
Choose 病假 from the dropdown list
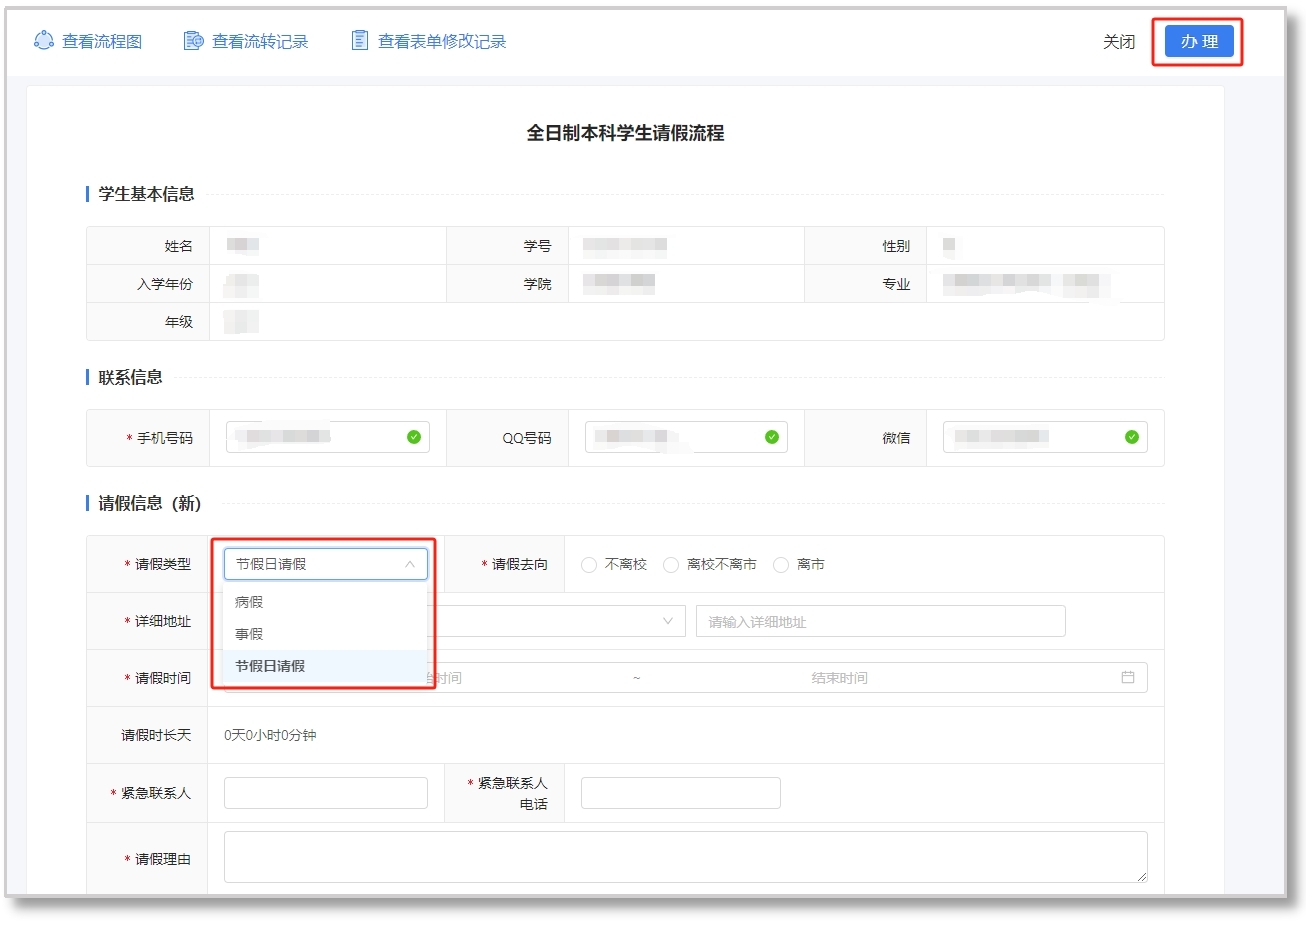tap(325, 602)
